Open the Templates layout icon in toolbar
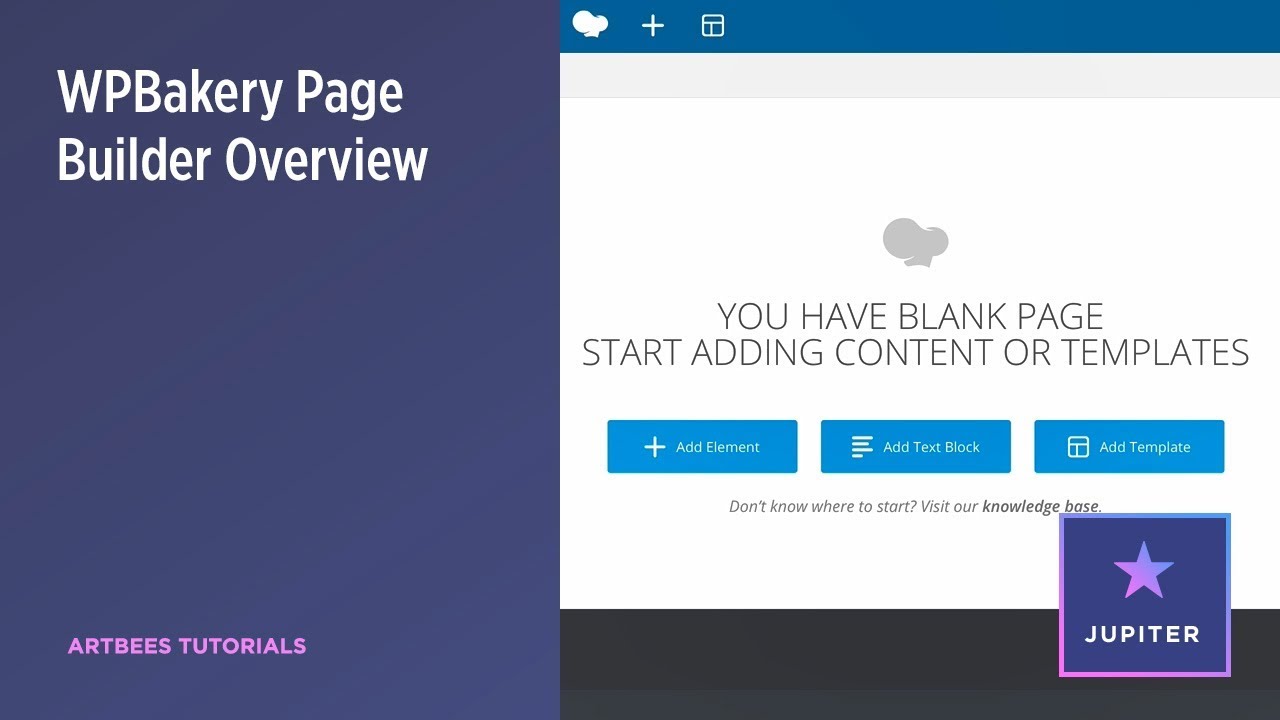The height and width of the screenshot is (720, 1280). pos(713,26)
